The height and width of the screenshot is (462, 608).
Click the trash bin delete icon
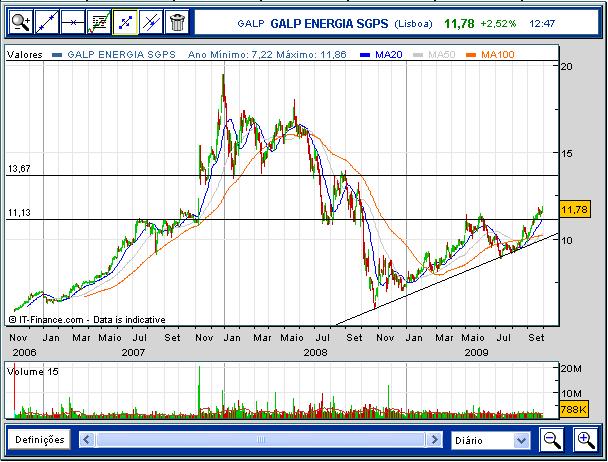[x=177, y=22]
